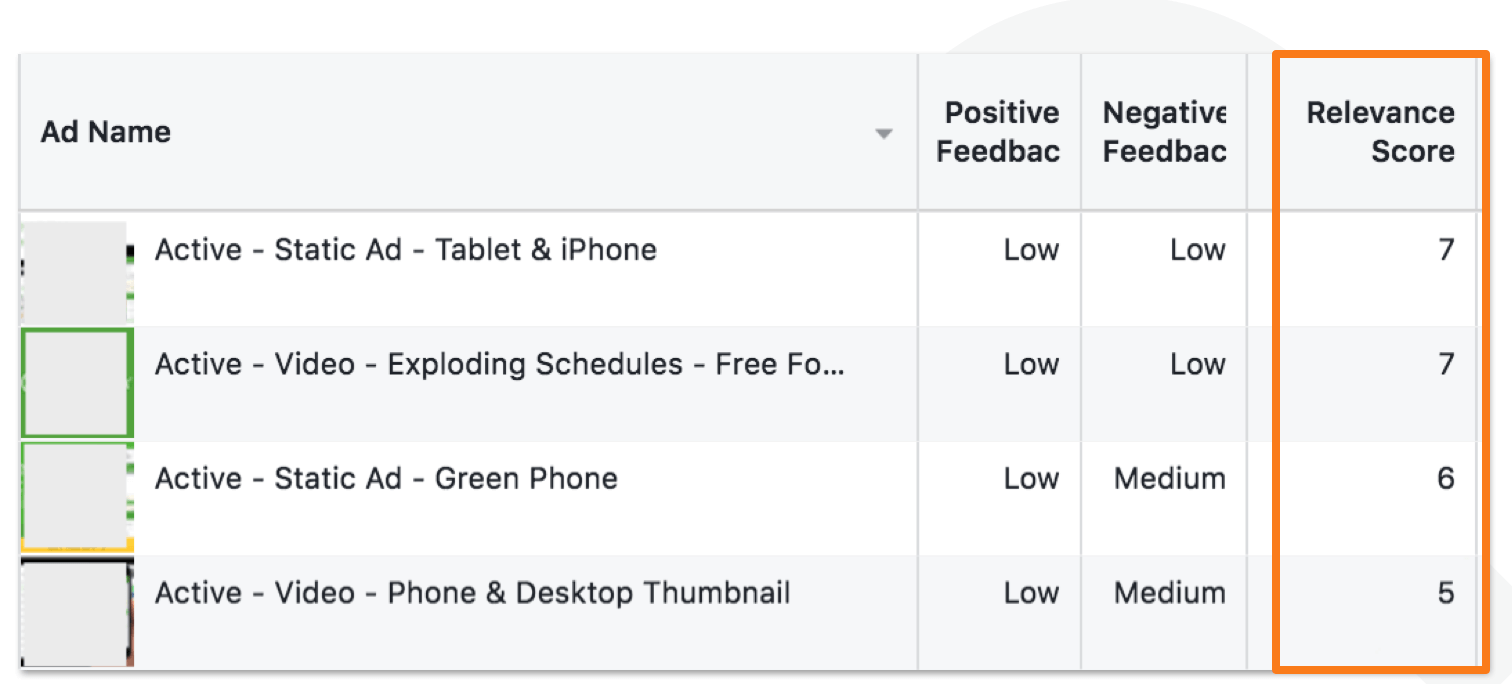
Task: Click the Relevance Score column header
Action: click(x=1380, y=132)
